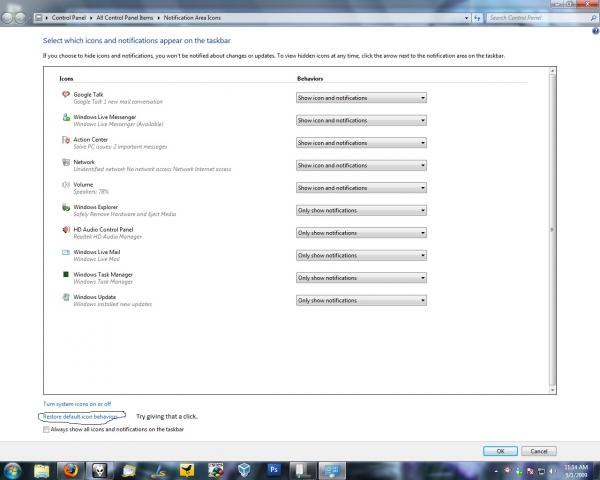Click the Action Center flag icon
The width and height of the screenshot is (600, 480).
pos(66,139)
